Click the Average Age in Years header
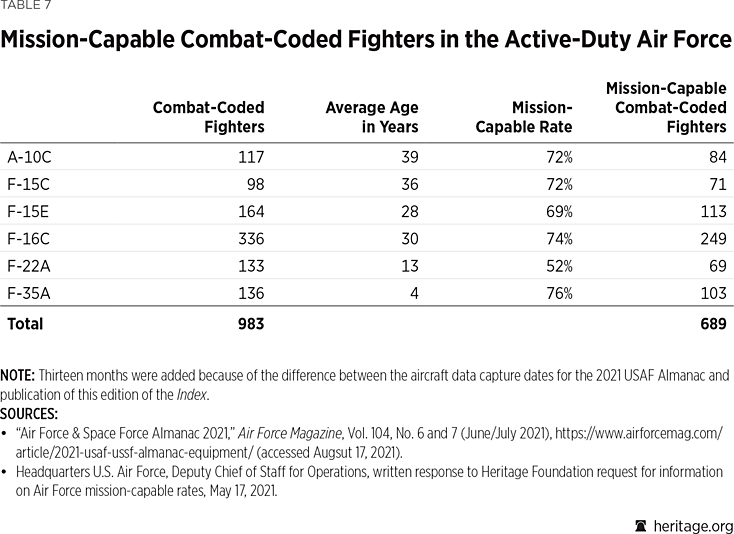The image size is (734, 534). (371, 117)
